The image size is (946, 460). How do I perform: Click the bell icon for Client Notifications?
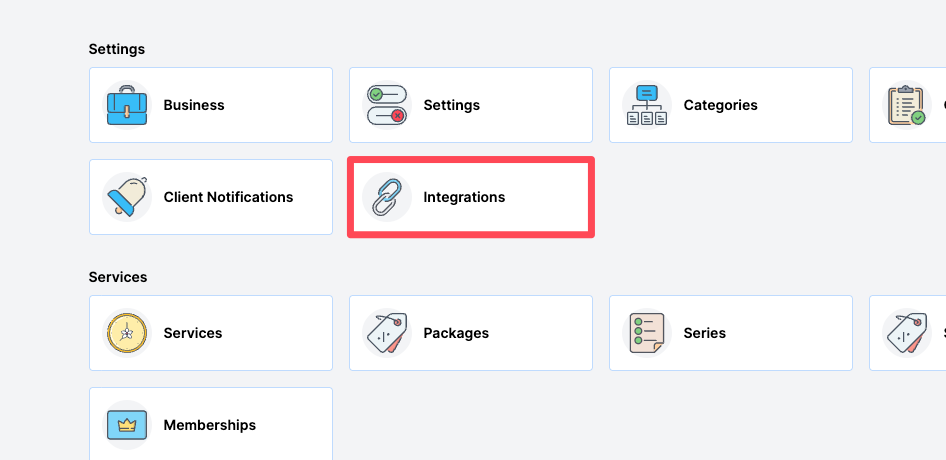point(127,197)
